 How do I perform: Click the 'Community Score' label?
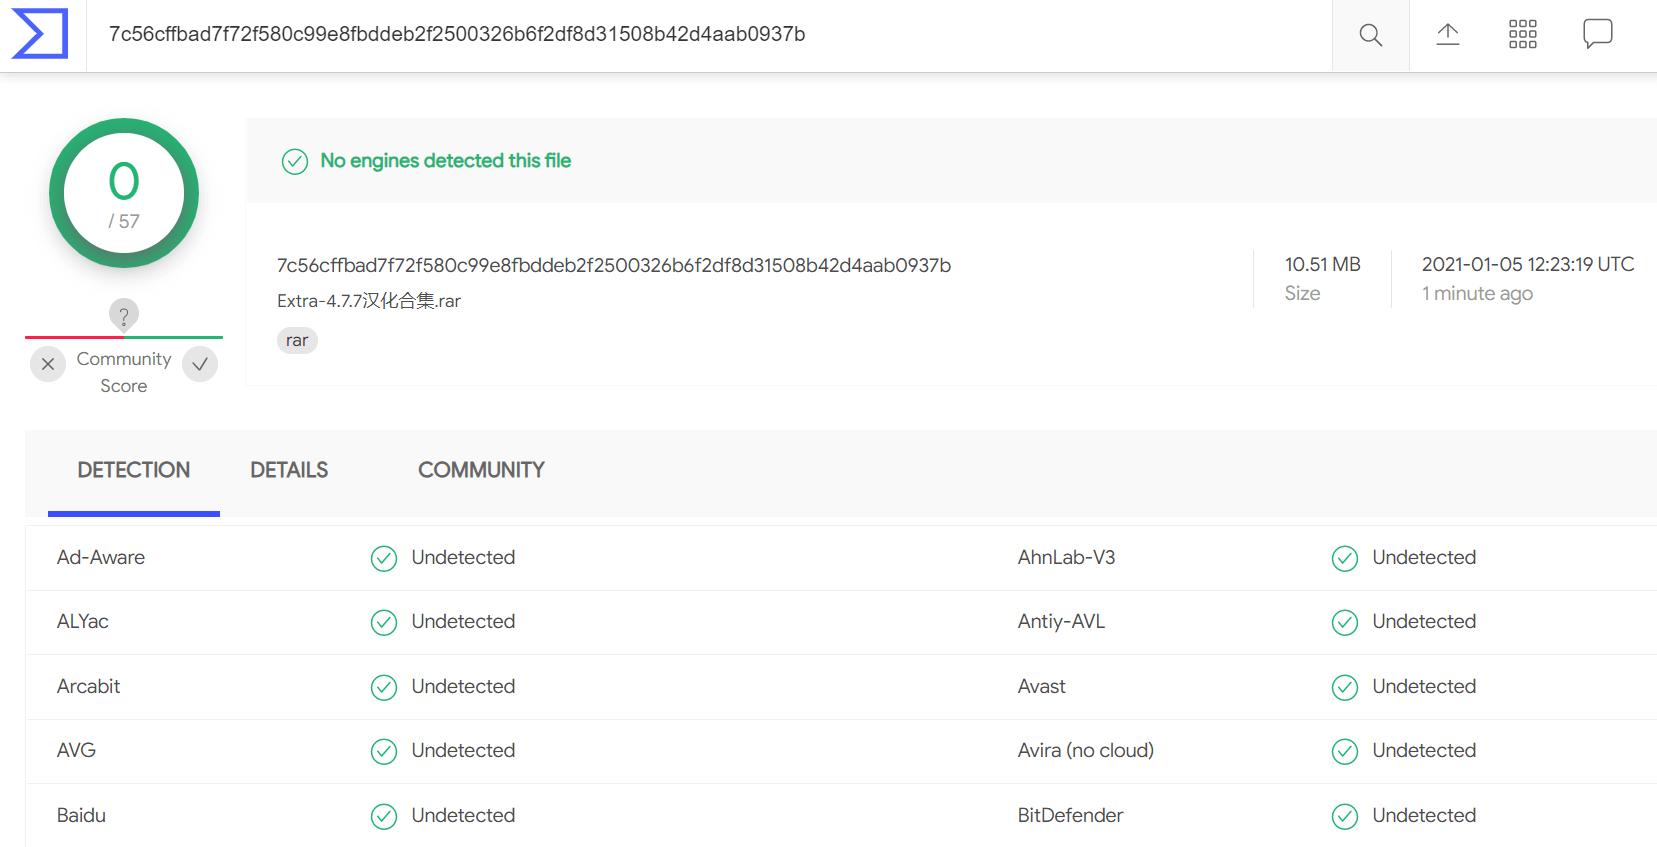124,372
